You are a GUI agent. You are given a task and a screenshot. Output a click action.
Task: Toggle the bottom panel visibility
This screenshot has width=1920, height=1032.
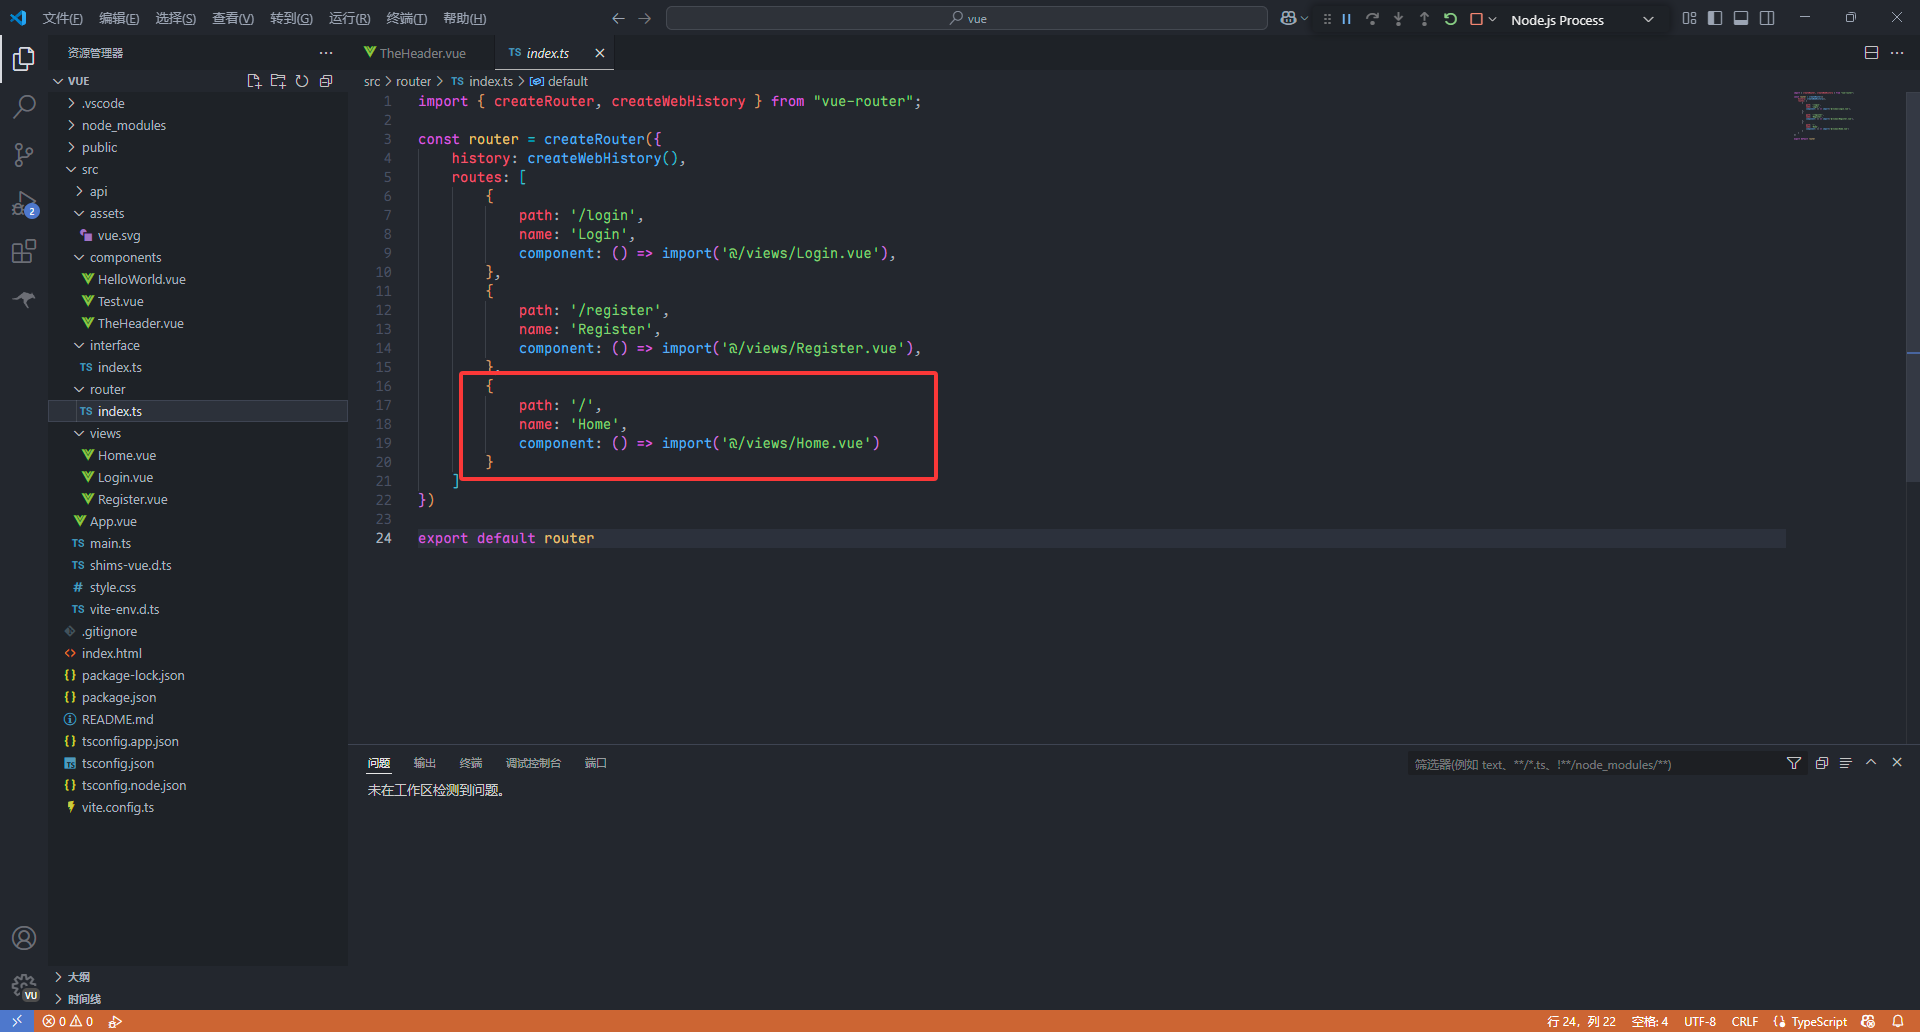1741,19
